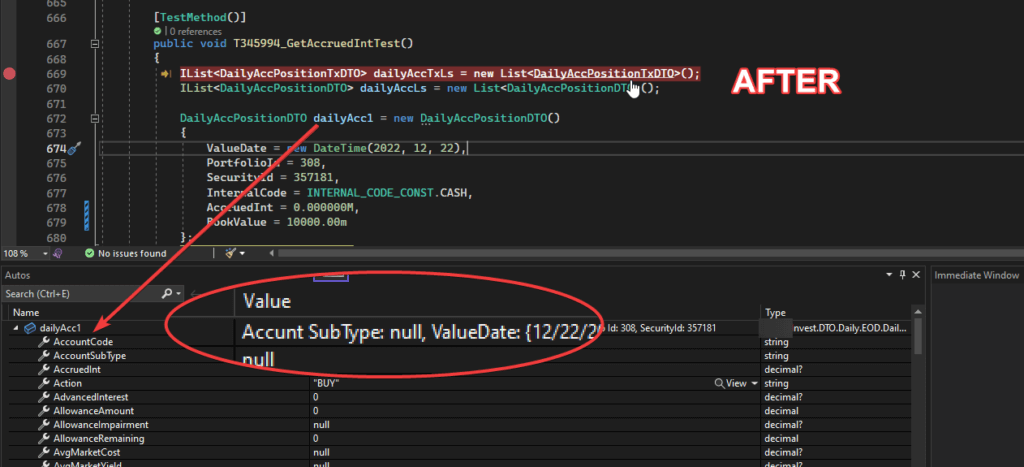
Task: Collapse the dailyAcc1 variable node
Action: point(16,328)
